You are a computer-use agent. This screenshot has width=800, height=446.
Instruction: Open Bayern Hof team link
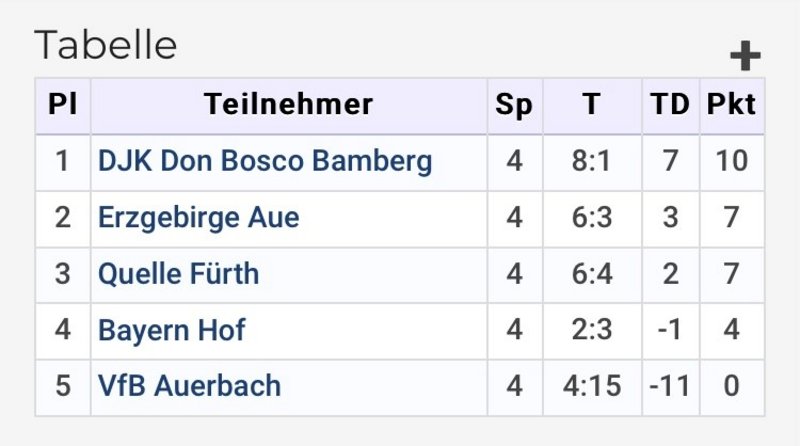[x=171, y=330]
